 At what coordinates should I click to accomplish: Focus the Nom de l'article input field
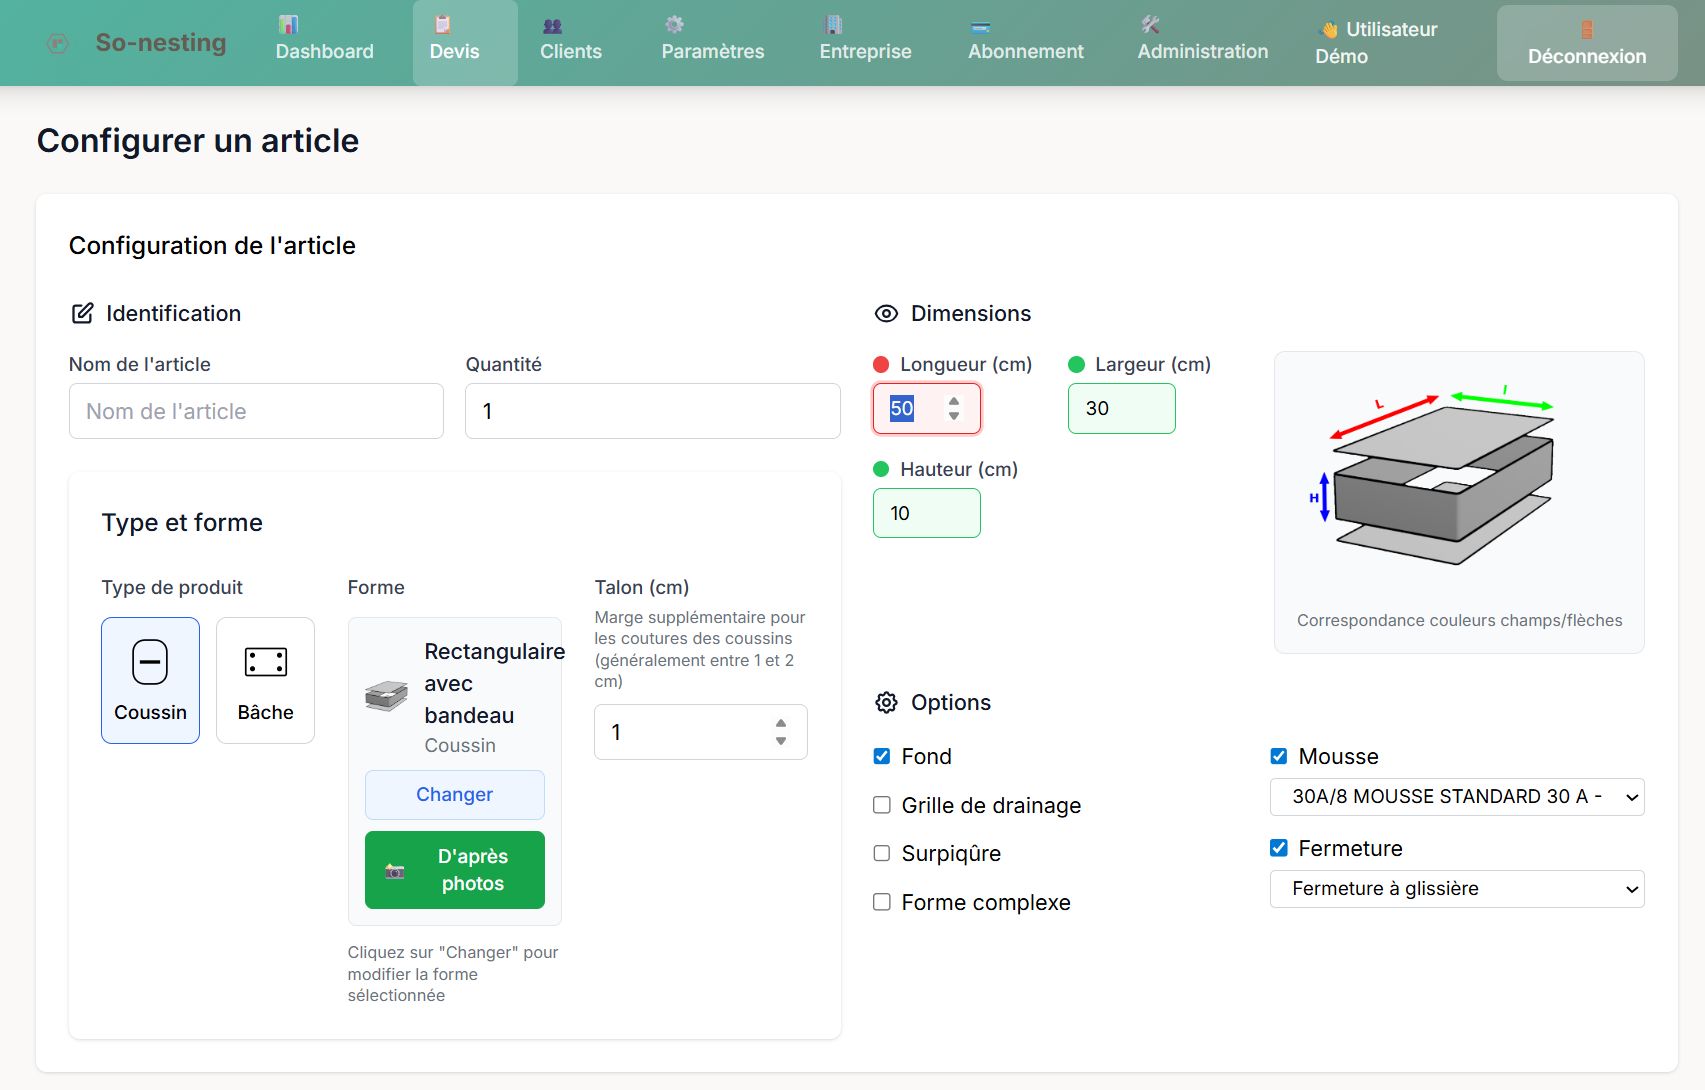tap(256, 411)
